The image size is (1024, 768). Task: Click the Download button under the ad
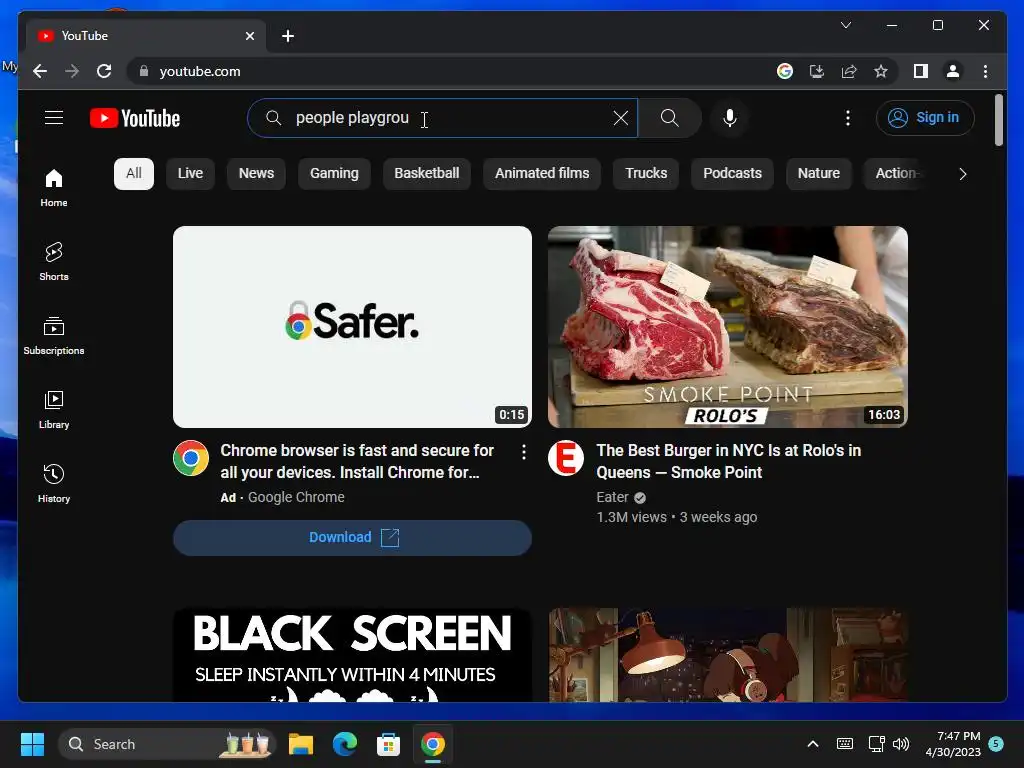click(352, 537)
